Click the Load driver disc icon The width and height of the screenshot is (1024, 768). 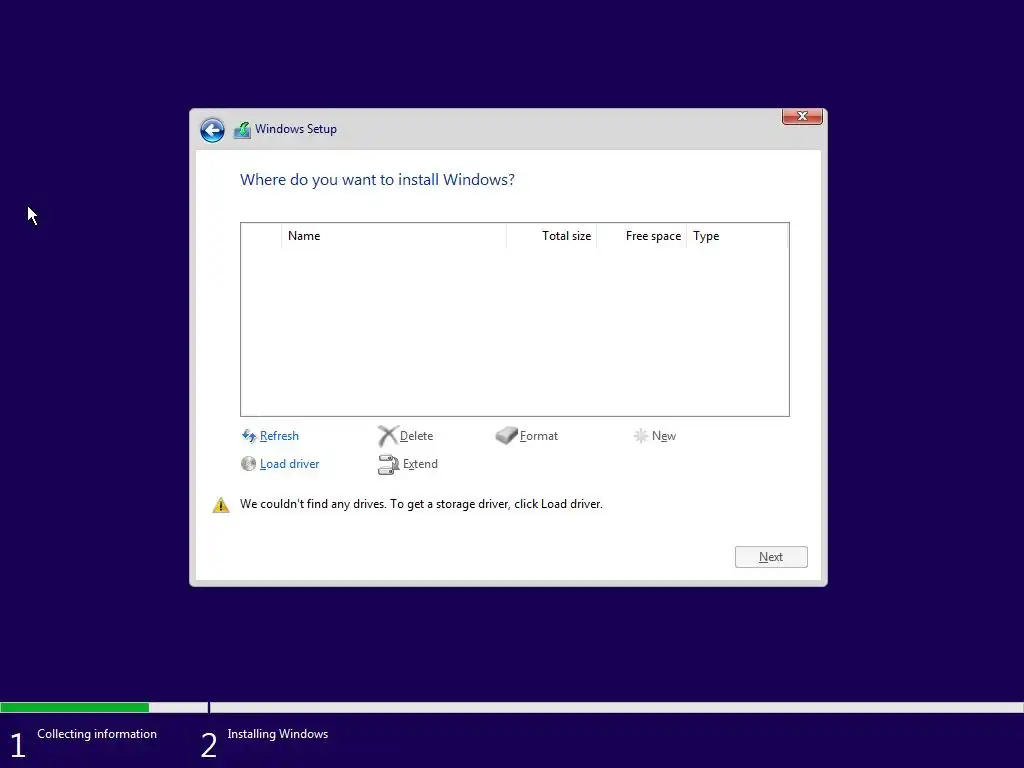click(248, 464)
